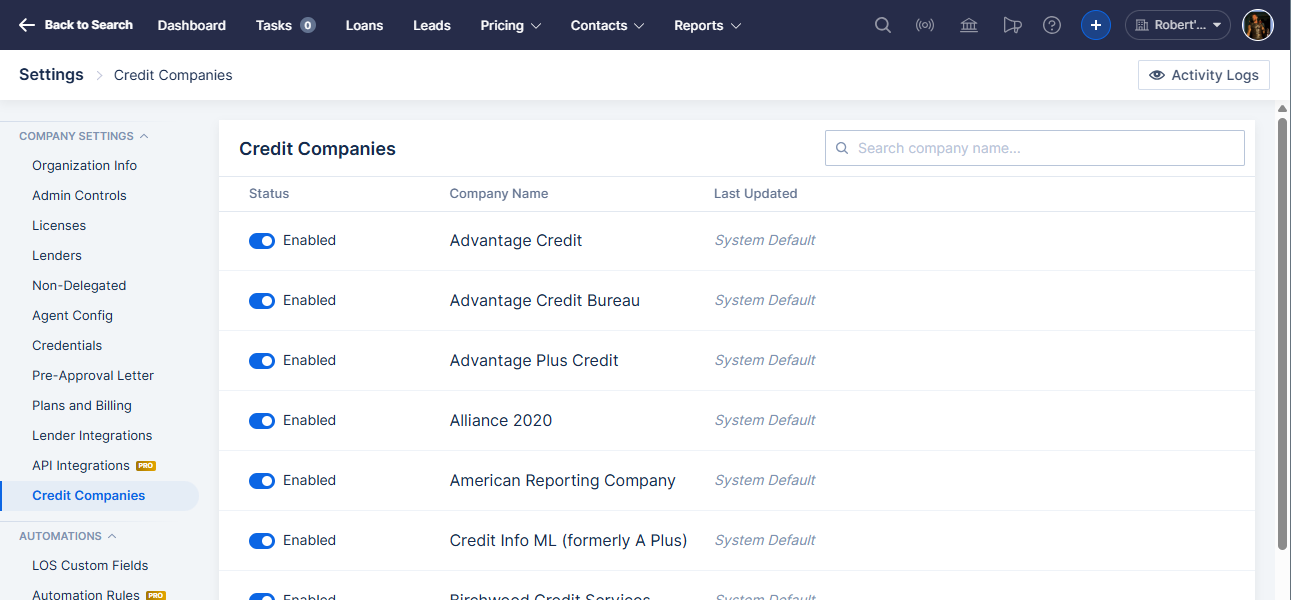Click the vertical page scrollbar
The width and height of the screenshot is (1291, 600).
point(1283,334)
